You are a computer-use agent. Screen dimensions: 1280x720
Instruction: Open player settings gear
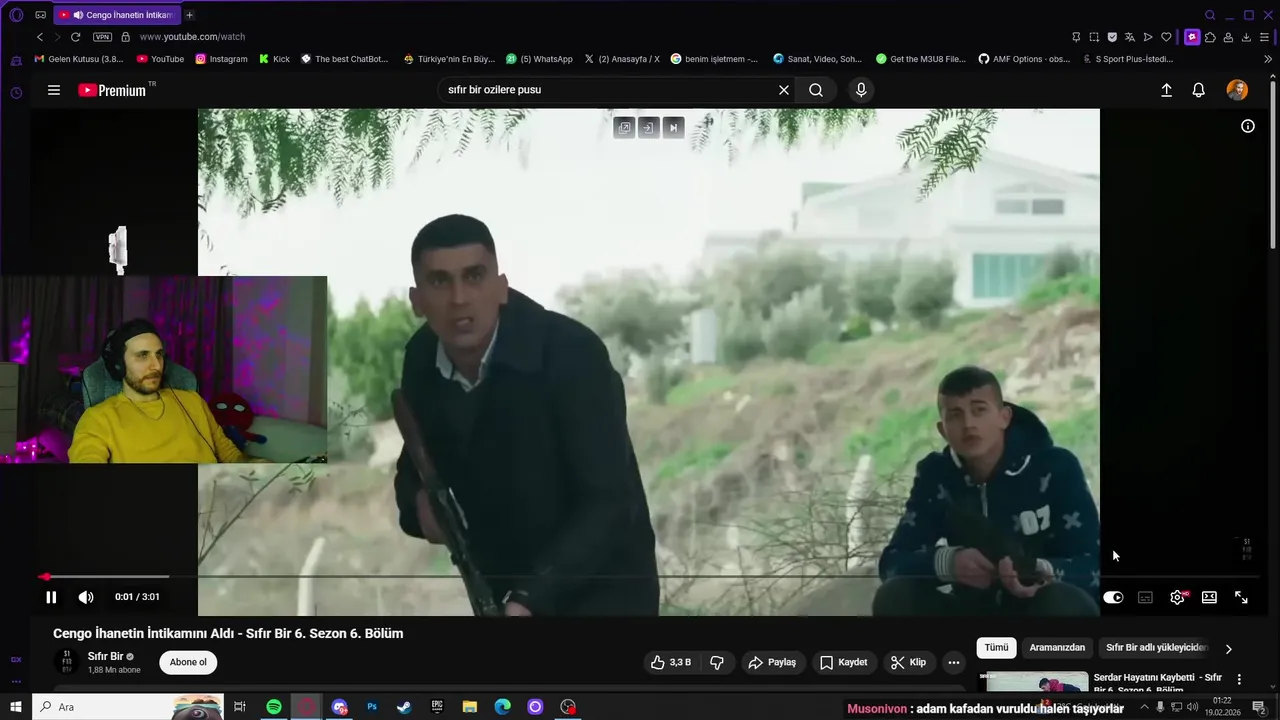coord(1177,597)
